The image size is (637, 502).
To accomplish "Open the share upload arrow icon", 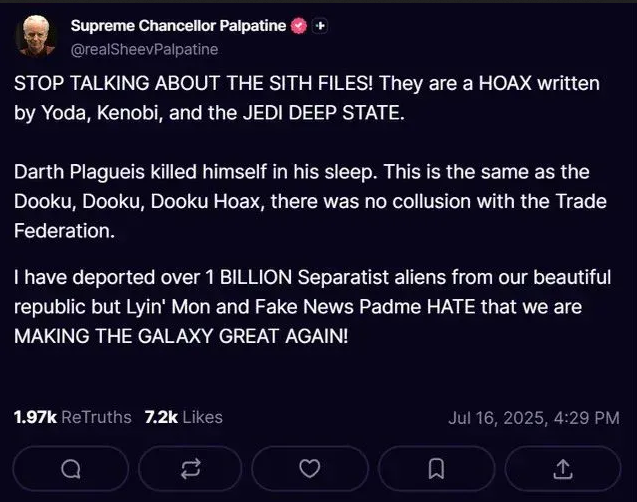I will pyautogui.click(x=563, y=469).
